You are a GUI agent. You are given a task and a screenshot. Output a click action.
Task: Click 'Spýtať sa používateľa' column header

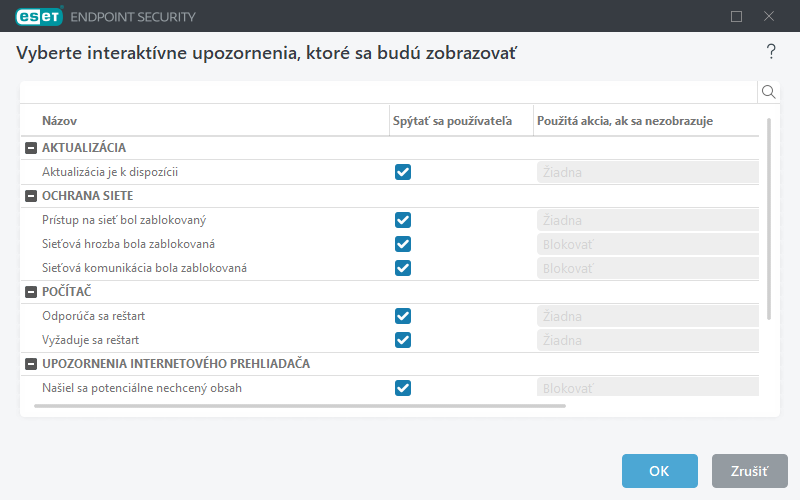click(452, 121)
